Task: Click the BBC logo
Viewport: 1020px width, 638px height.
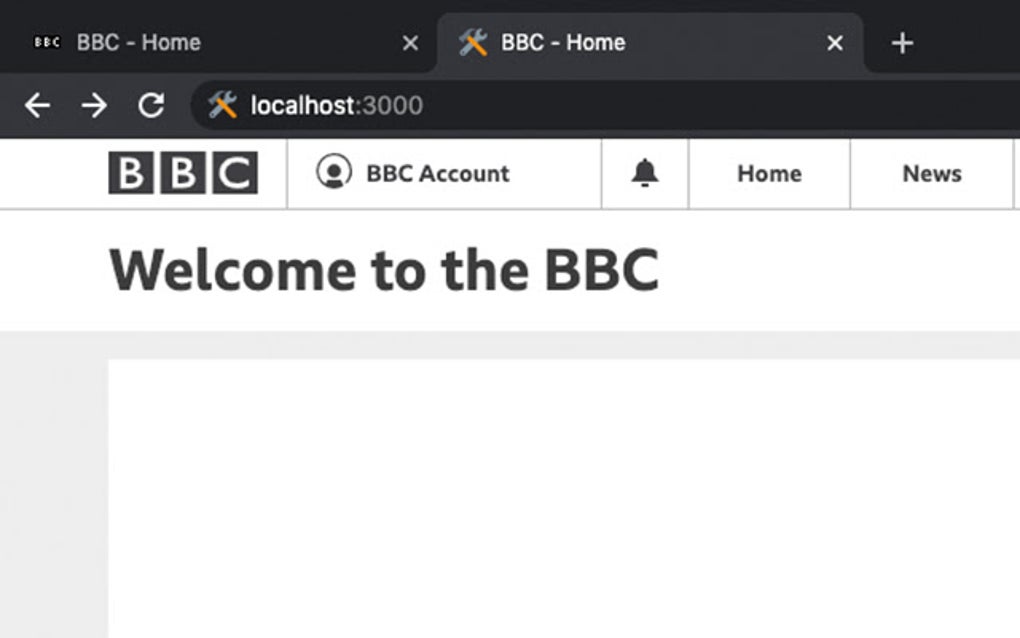Action: (184, 172)
